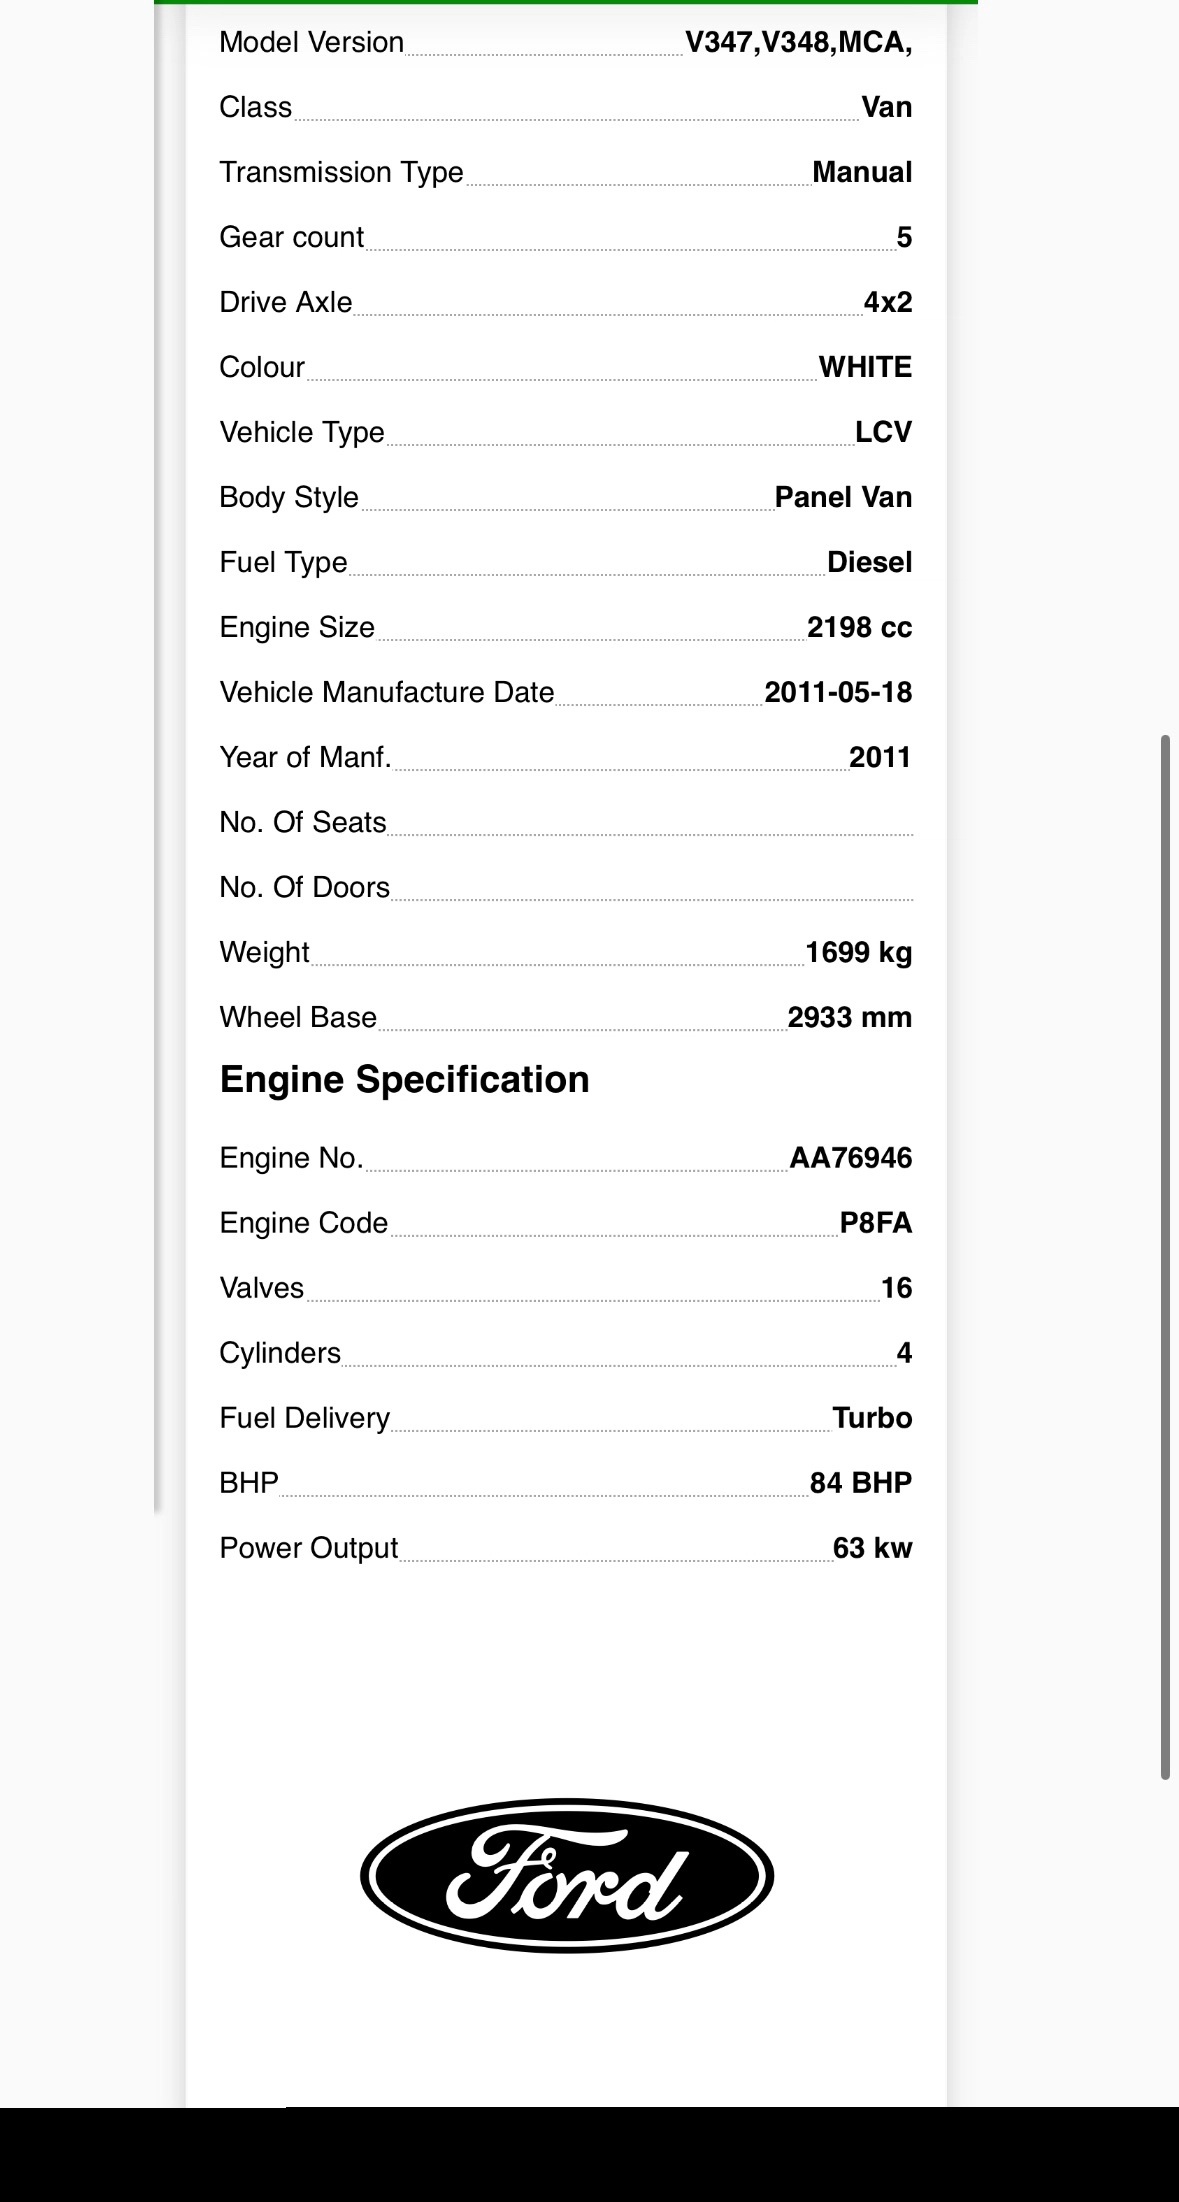Click the Vehicle Manufacture Date 2011-05-18

coord(838,692)
